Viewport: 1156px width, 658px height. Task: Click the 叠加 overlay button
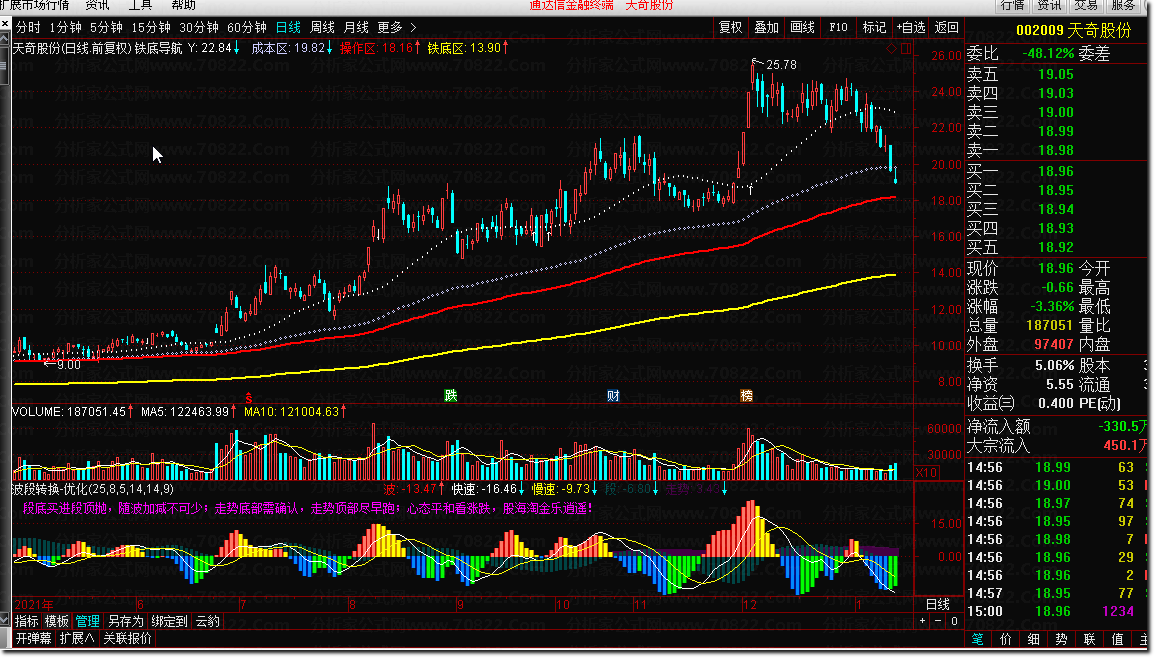pos(767,27)
